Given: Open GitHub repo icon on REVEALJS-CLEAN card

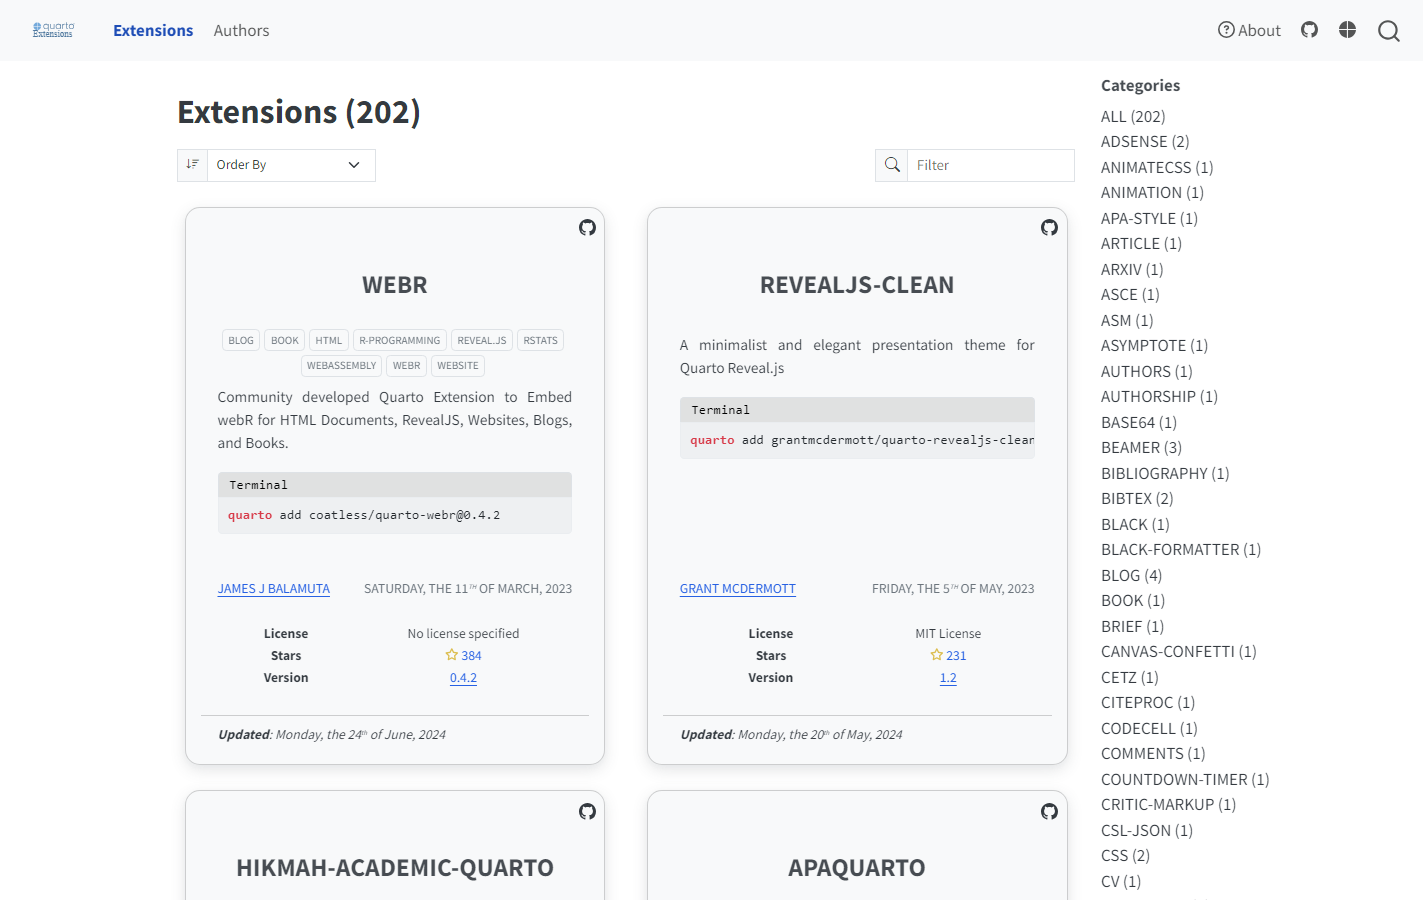Looking at the screenshot, I should coord(1049,228).
